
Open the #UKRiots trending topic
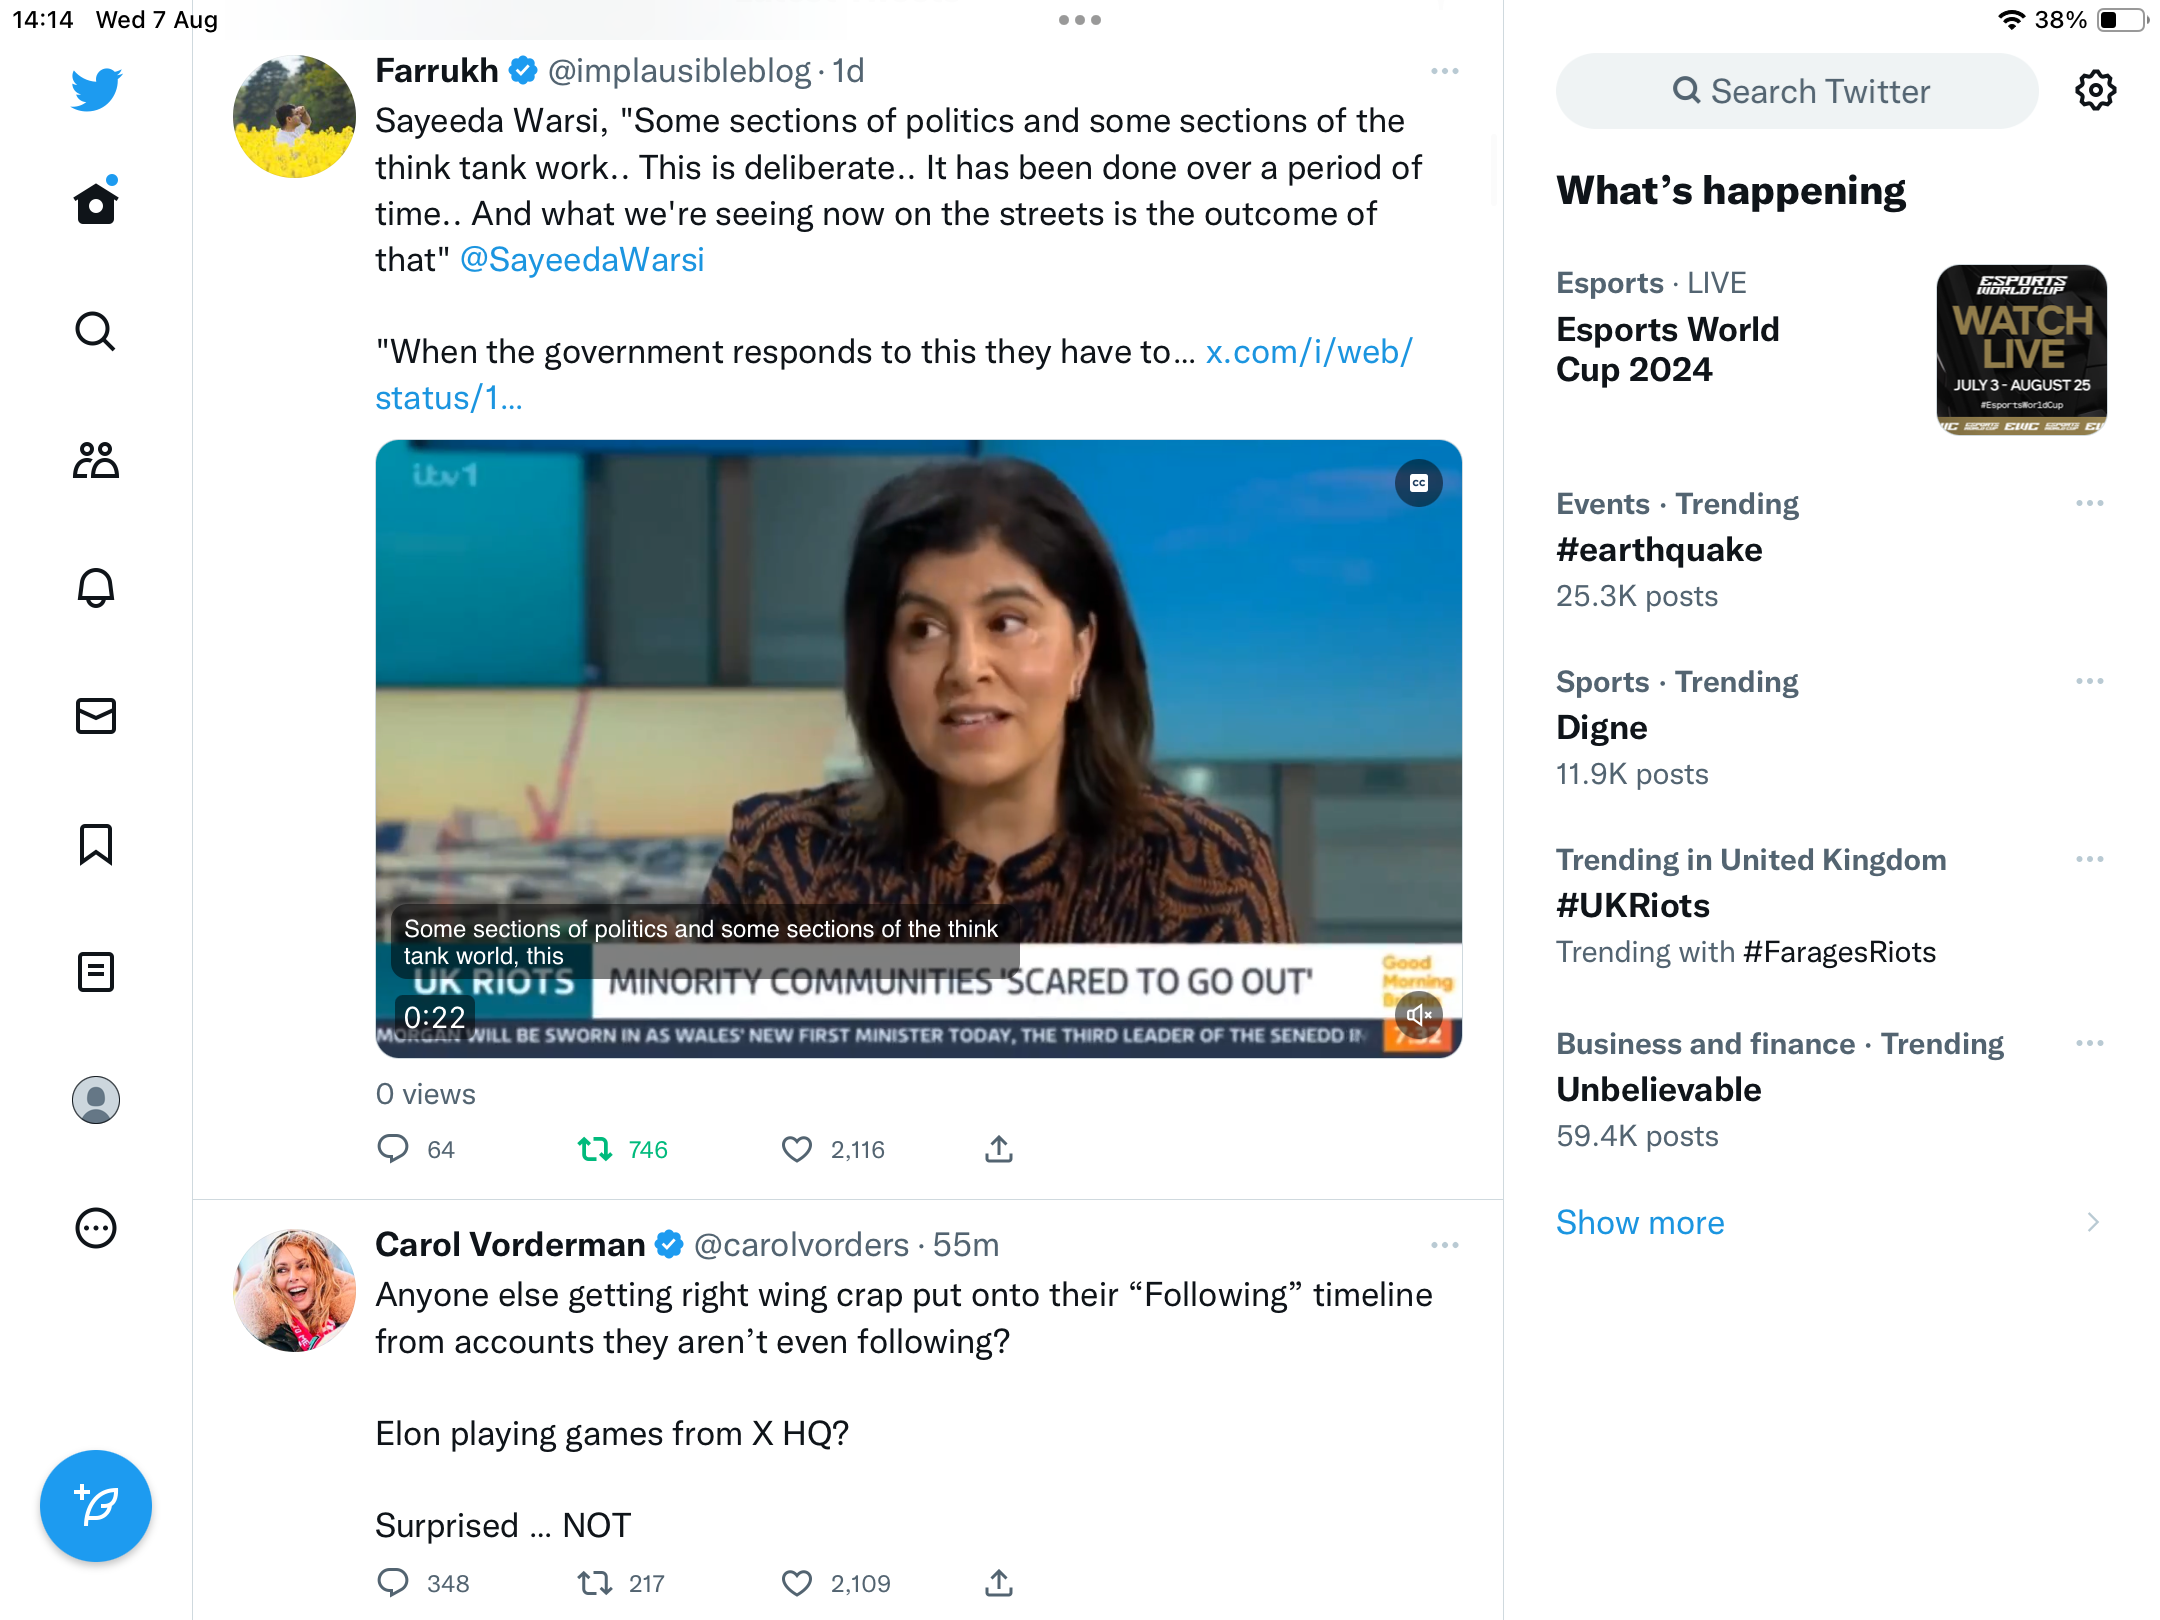coord(1633,905)
